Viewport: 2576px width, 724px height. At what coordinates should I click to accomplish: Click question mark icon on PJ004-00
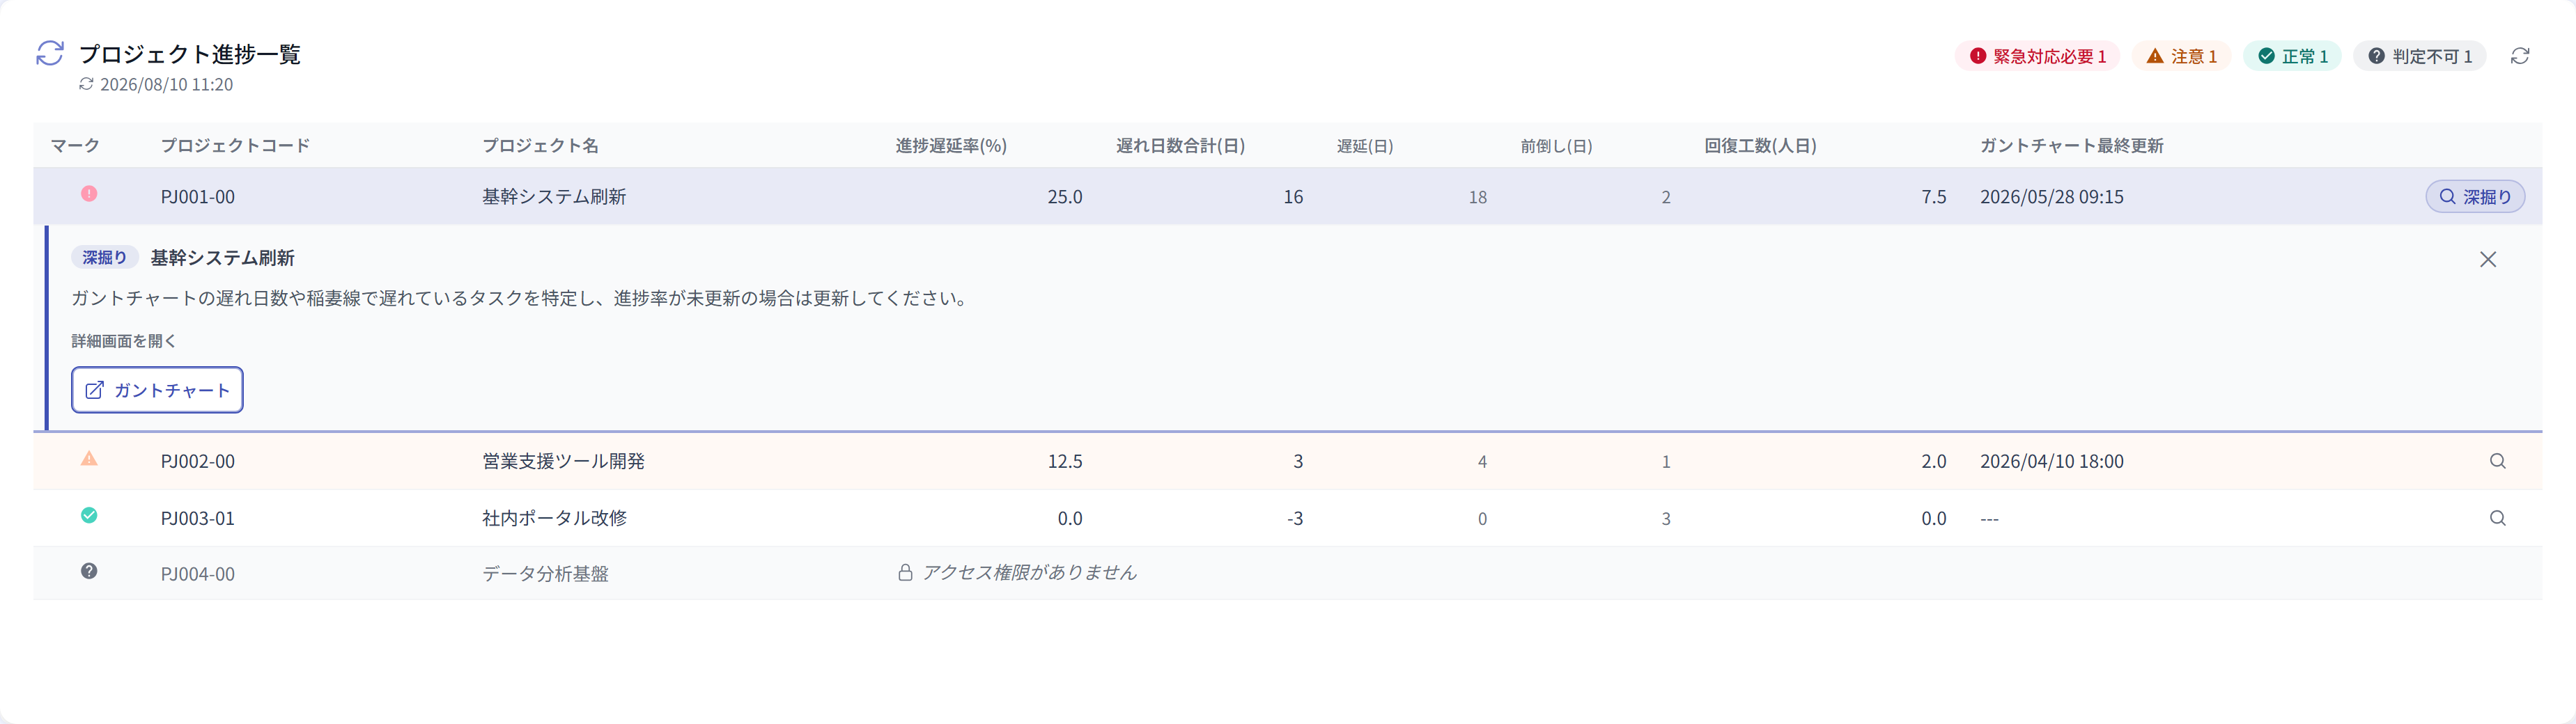(x=89, y=571)
